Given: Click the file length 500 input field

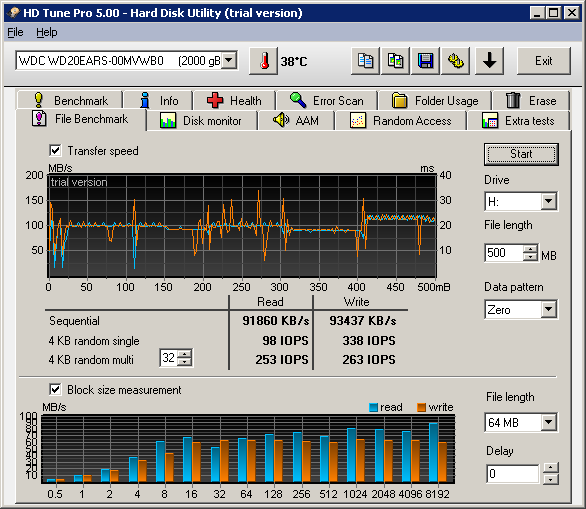Looking at the screenshot, I should [504, 253].
